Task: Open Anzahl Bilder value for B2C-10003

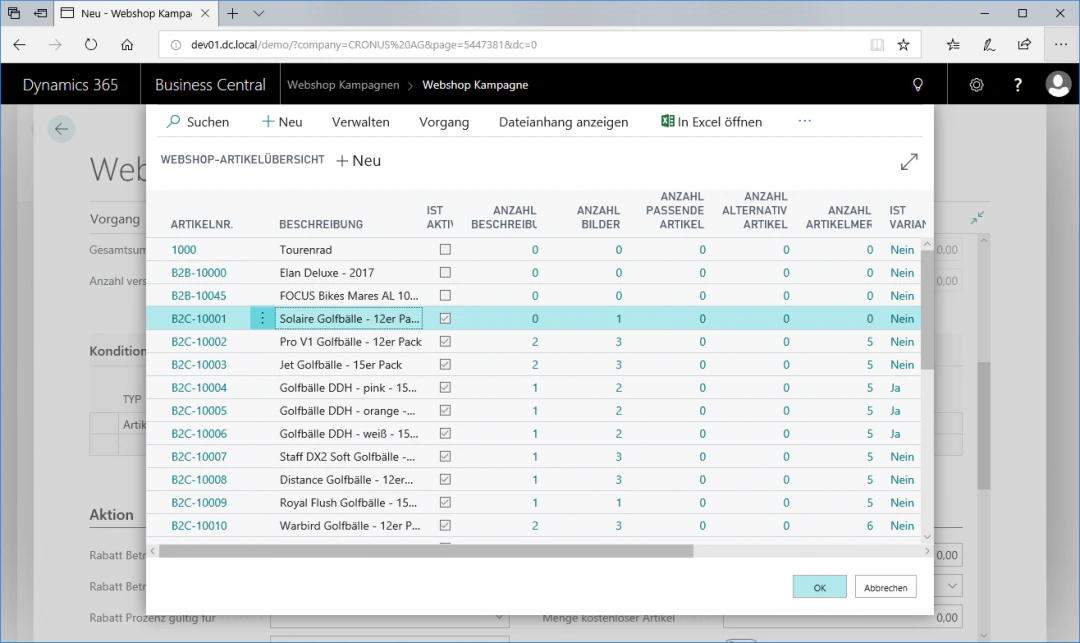Action: point(619,364)
